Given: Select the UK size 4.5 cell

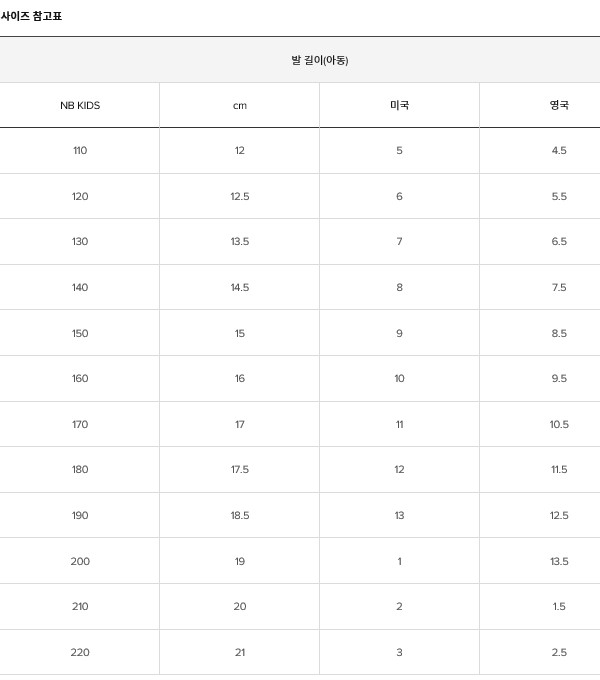Looking at the screenshot, I should [x=540, y=150].
